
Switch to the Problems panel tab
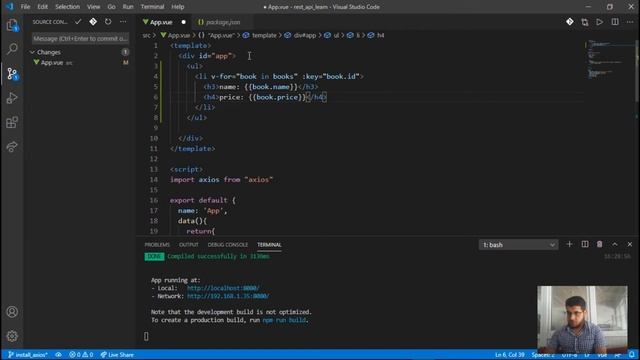(x=157, y=244)
